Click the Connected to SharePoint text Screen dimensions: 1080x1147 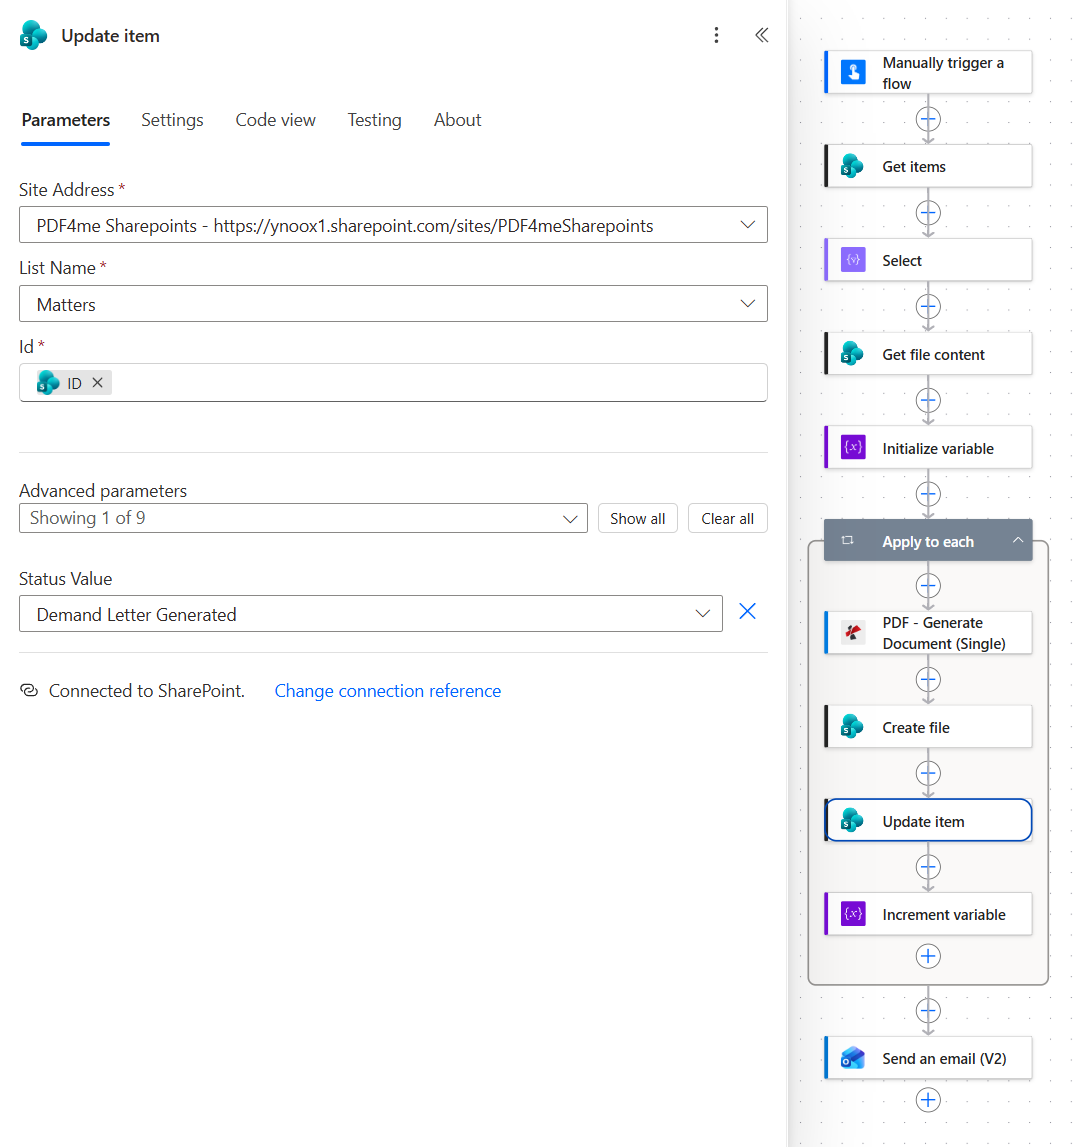[146, 691]
